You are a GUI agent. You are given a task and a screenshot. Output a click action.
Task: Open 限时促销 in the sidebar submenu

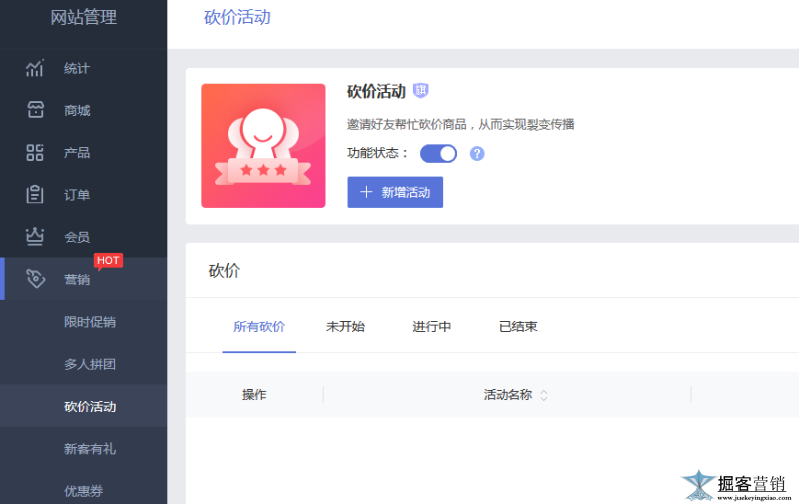(90, 322)
